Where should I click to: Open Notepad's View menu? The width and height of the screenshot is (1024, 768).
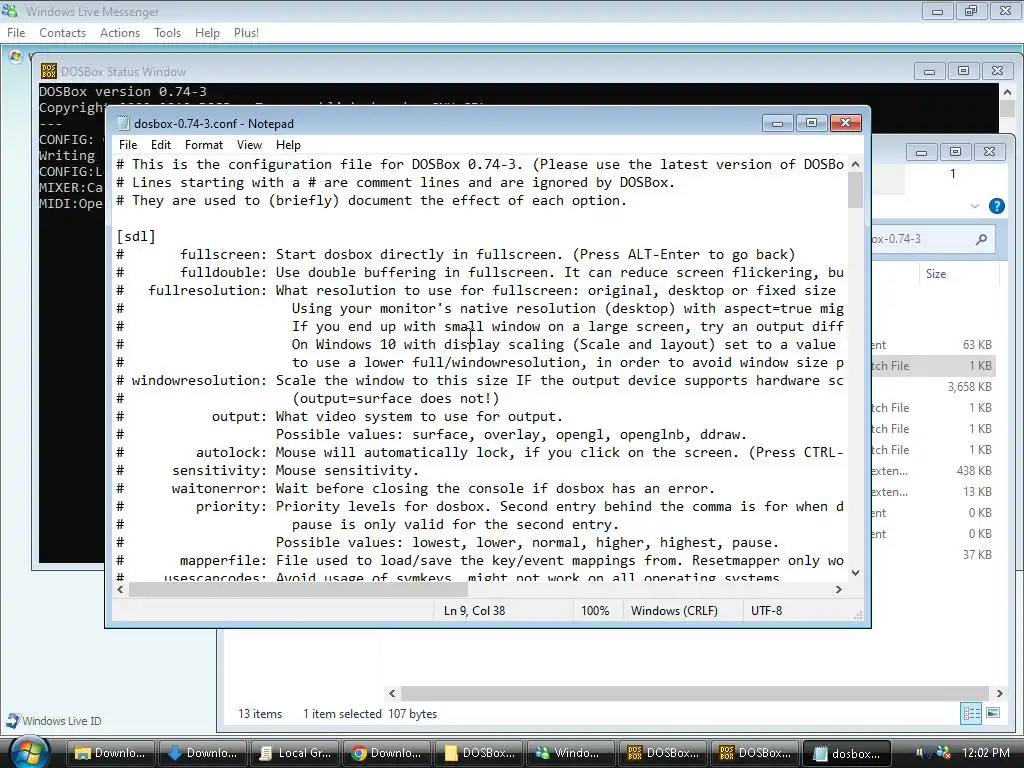249,145
